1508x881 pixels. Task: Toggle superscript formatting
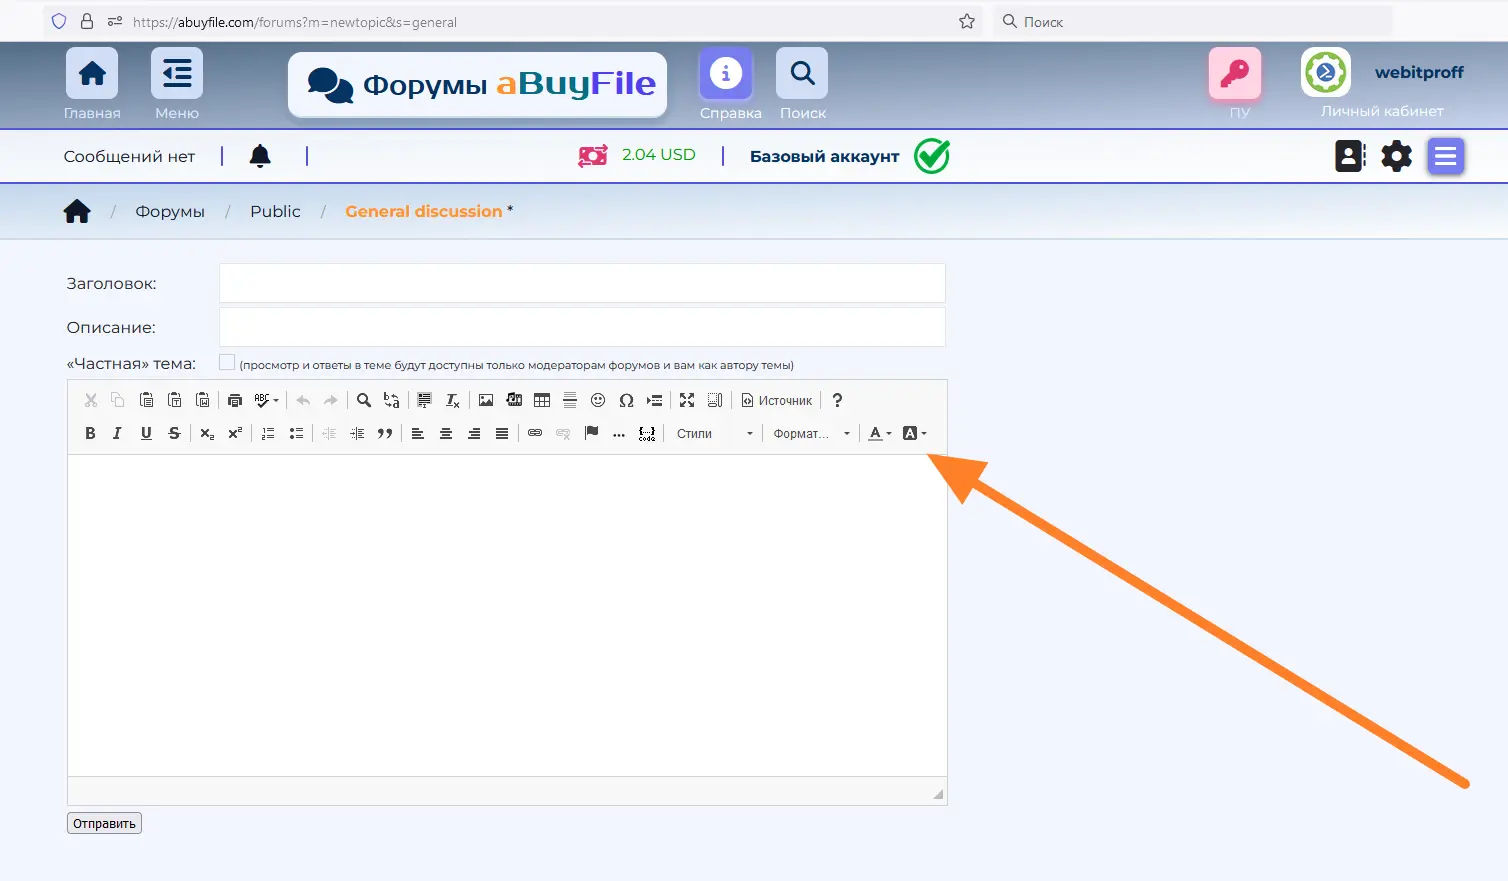click(235, 433)
